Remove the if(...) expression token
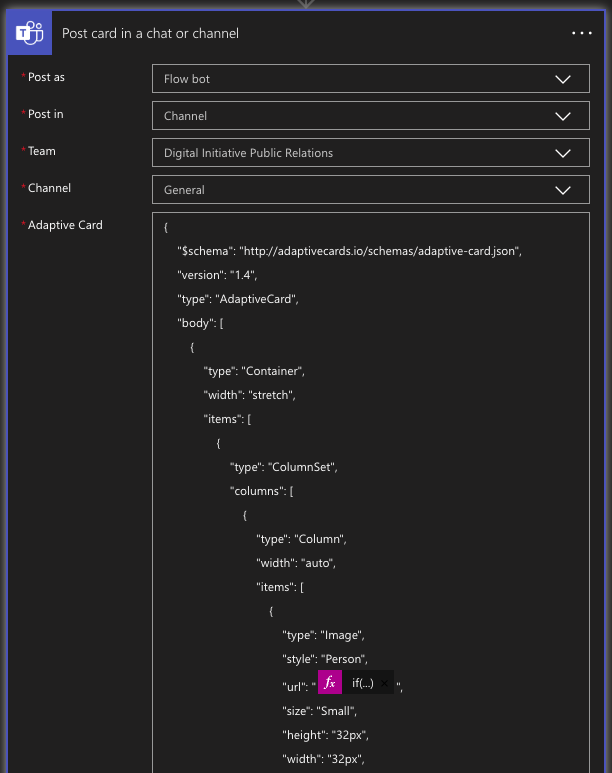 click(385, 683)
